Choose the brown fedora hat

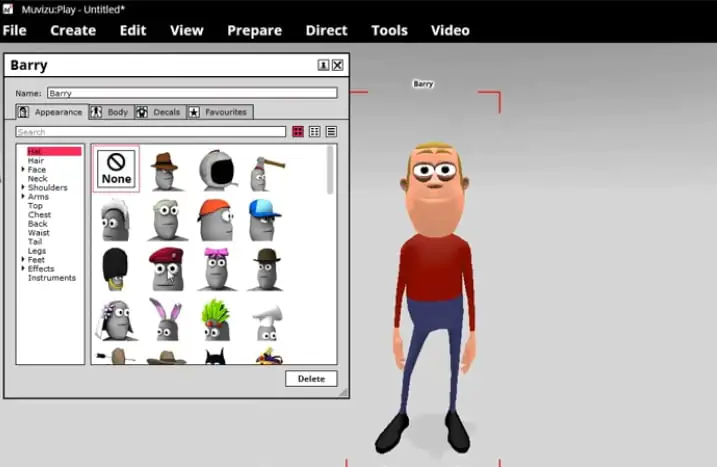click(x=166, y=170)
